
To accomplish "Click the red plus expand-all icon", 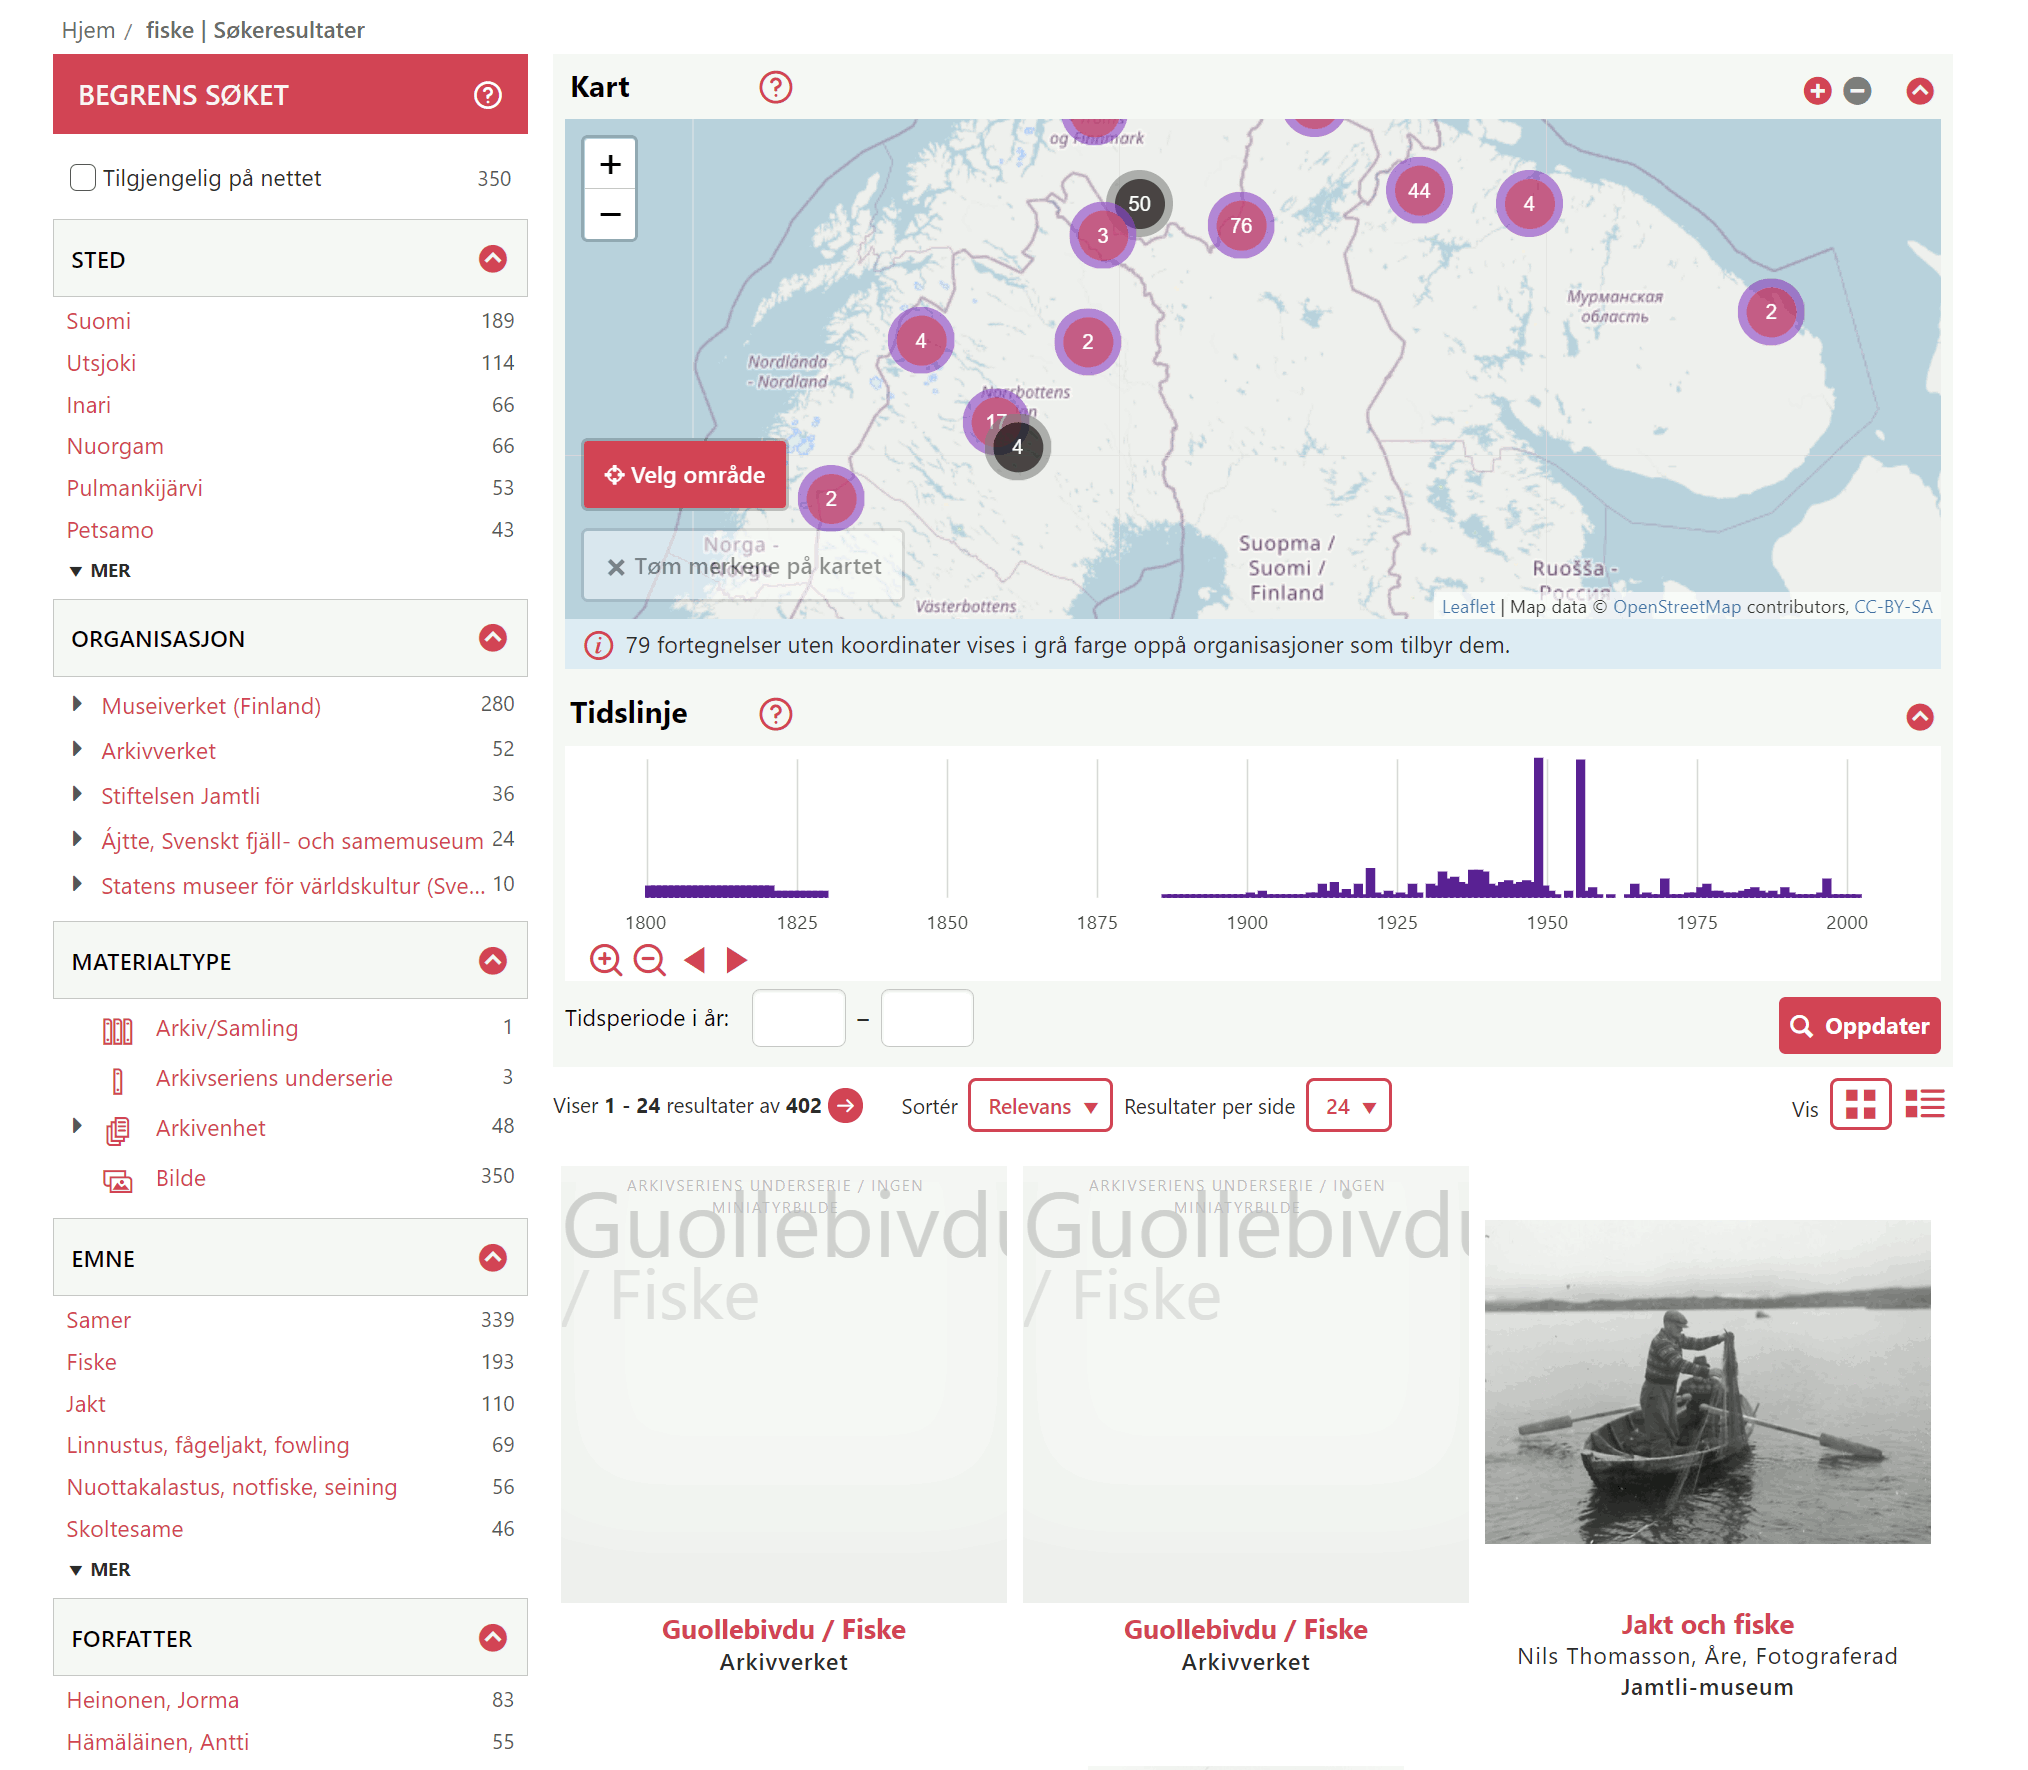I will point(1817,91).
